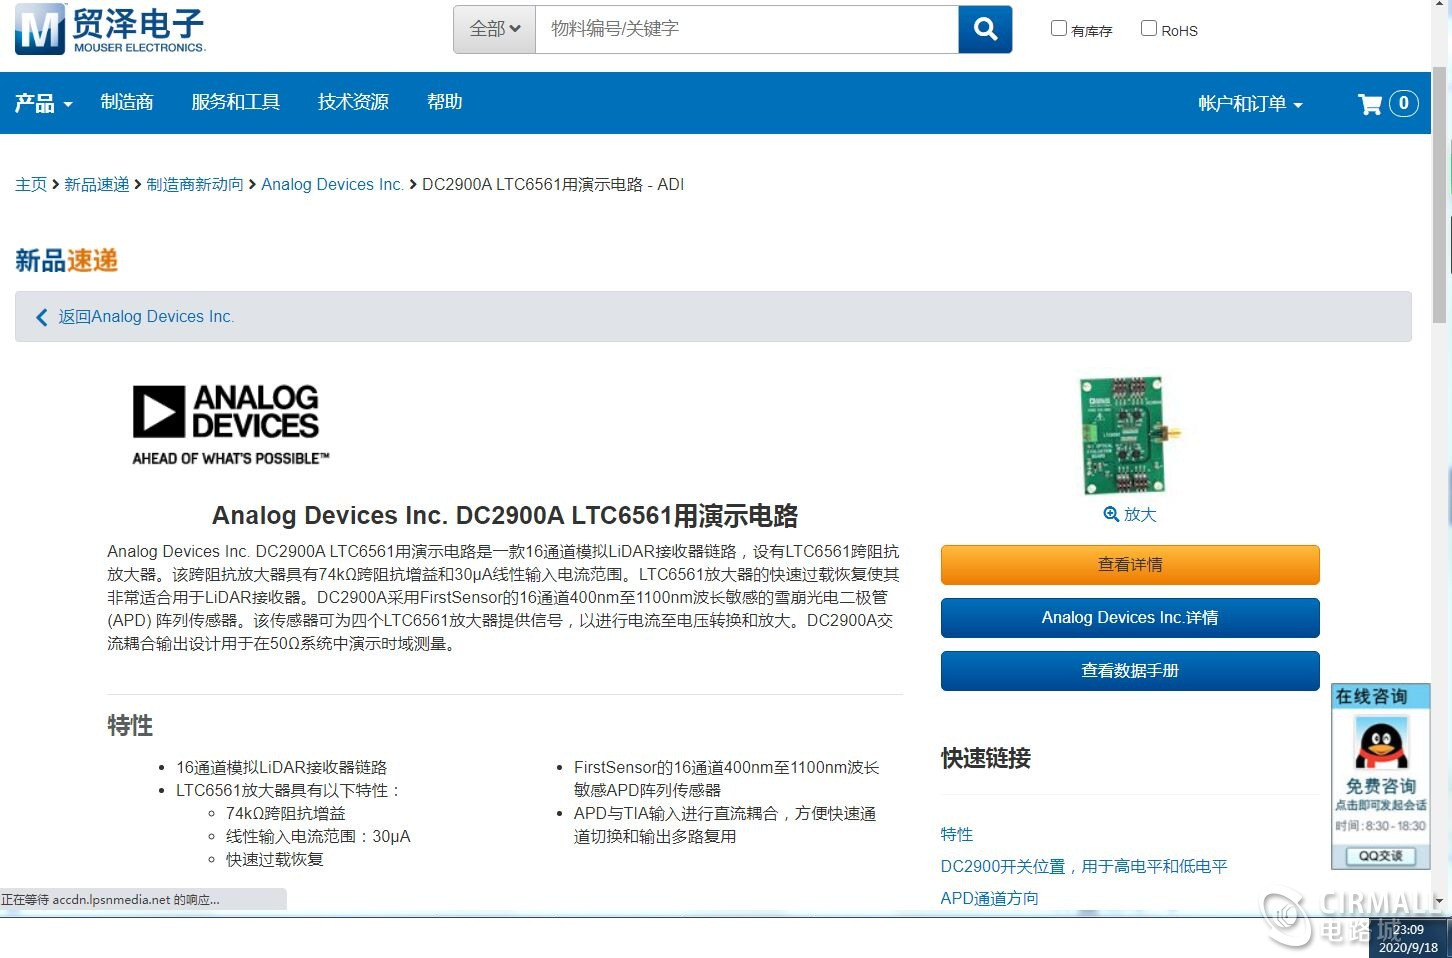Open the 服务和工具 menu item
This screenshot has height=958, width=1452.
pos(236,102)
